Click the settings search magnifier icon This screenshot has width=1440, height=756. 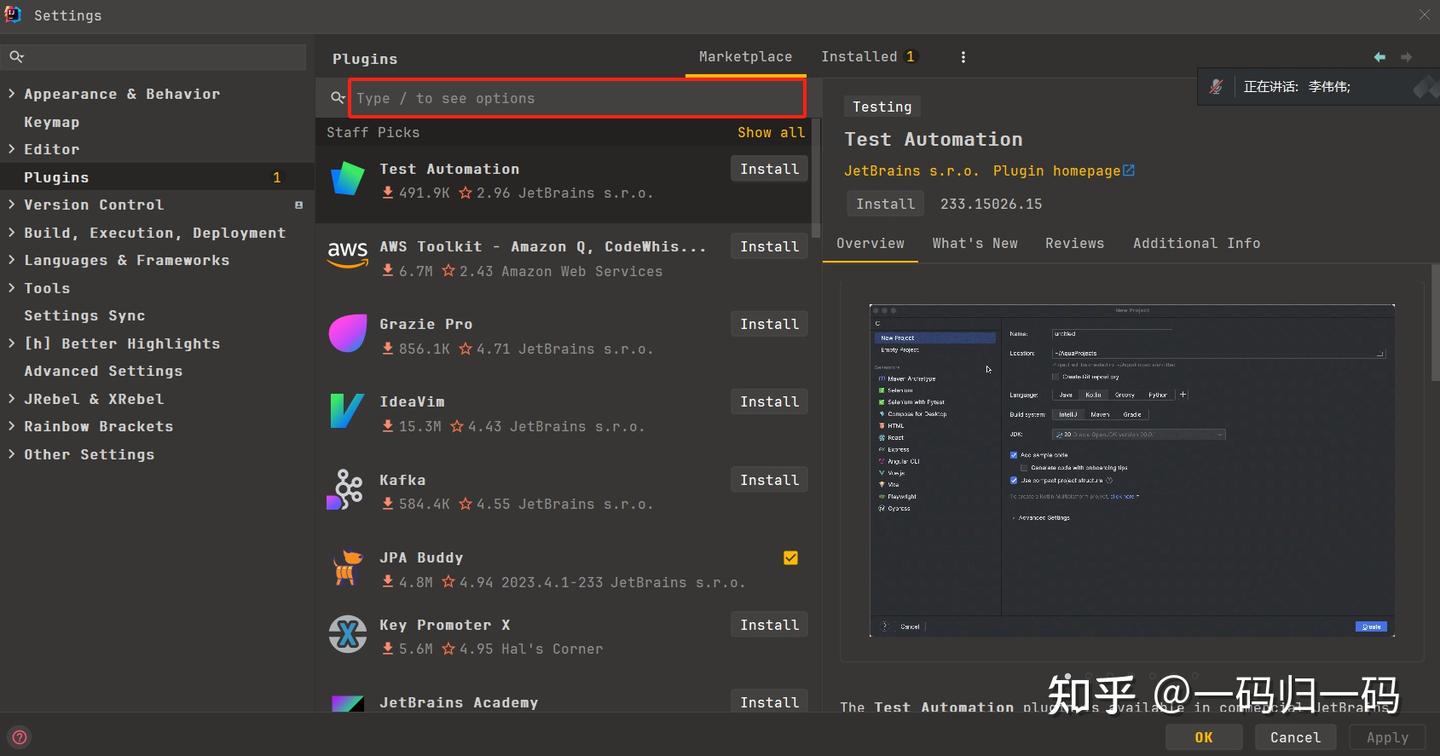(16, 57)
